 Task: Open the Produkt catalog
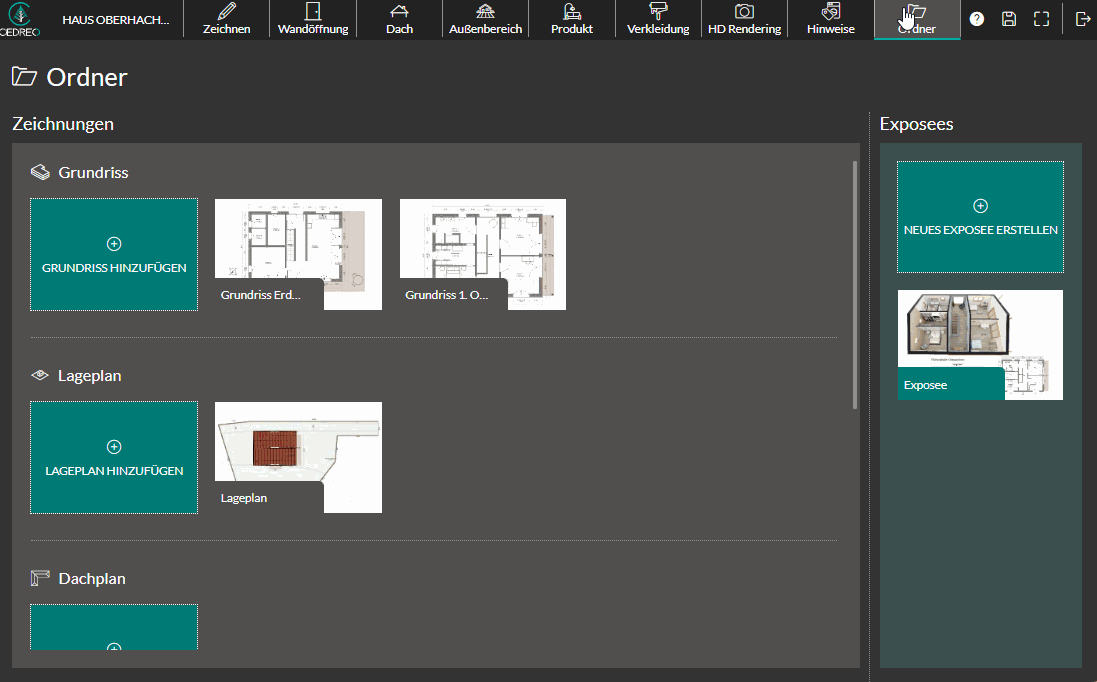(572, 19)
